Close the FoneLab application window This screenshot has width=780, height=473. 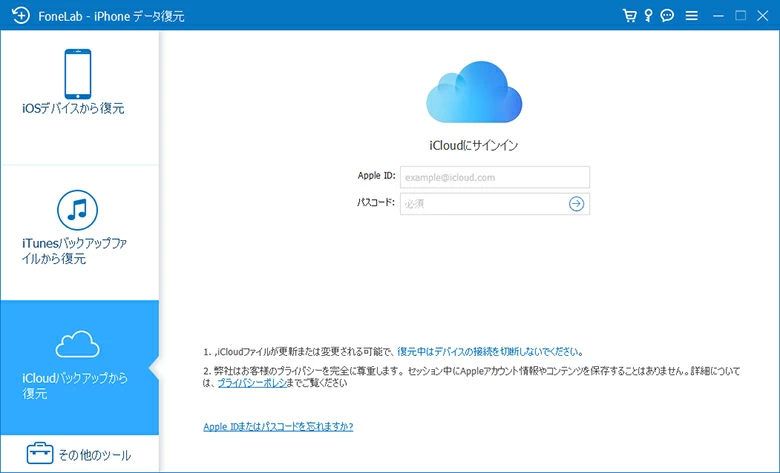point(762,16)
